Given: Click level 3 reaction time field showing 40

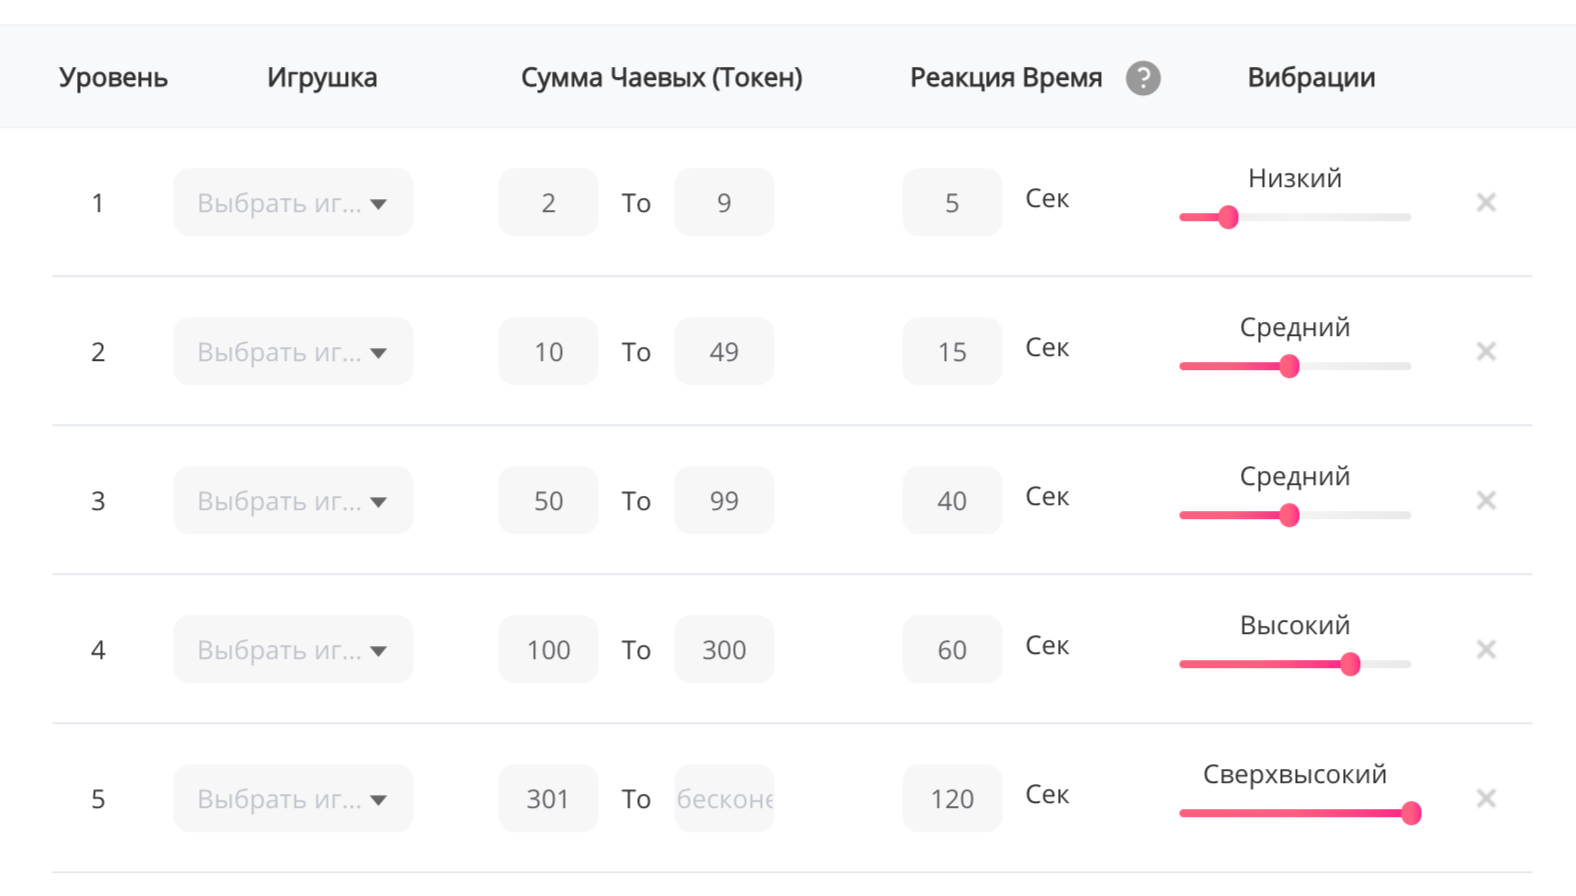Looking at the screenshot, I should [x=951, y=501].
